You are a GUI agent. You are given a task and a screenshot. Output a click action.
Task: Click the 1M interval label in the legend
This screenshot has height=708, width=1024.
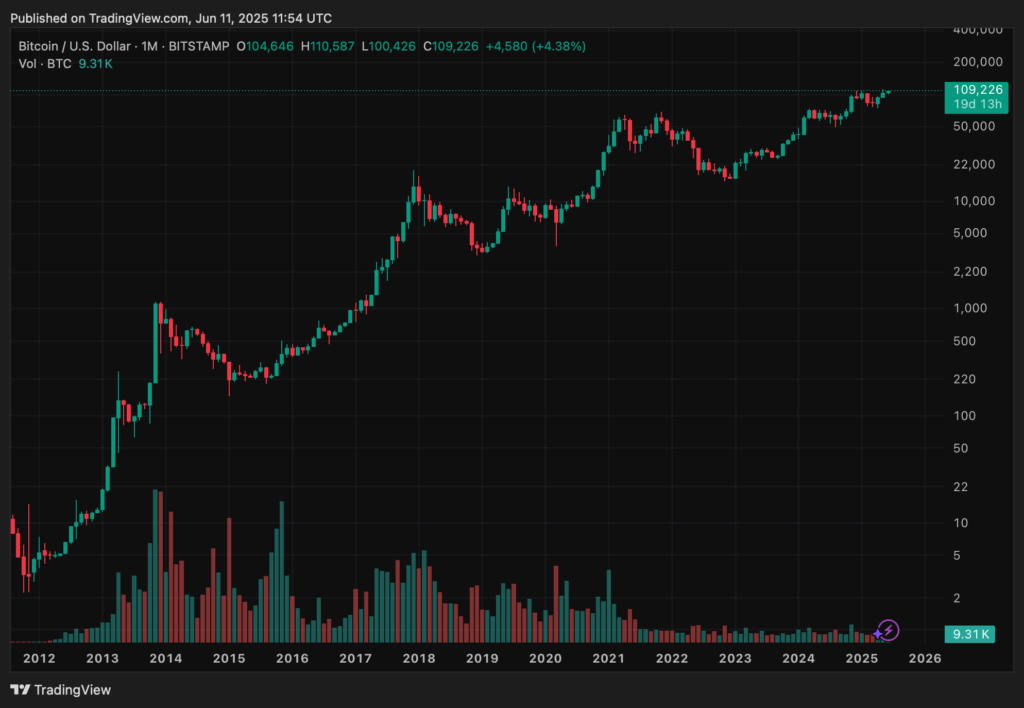click(x=150, y=46)
